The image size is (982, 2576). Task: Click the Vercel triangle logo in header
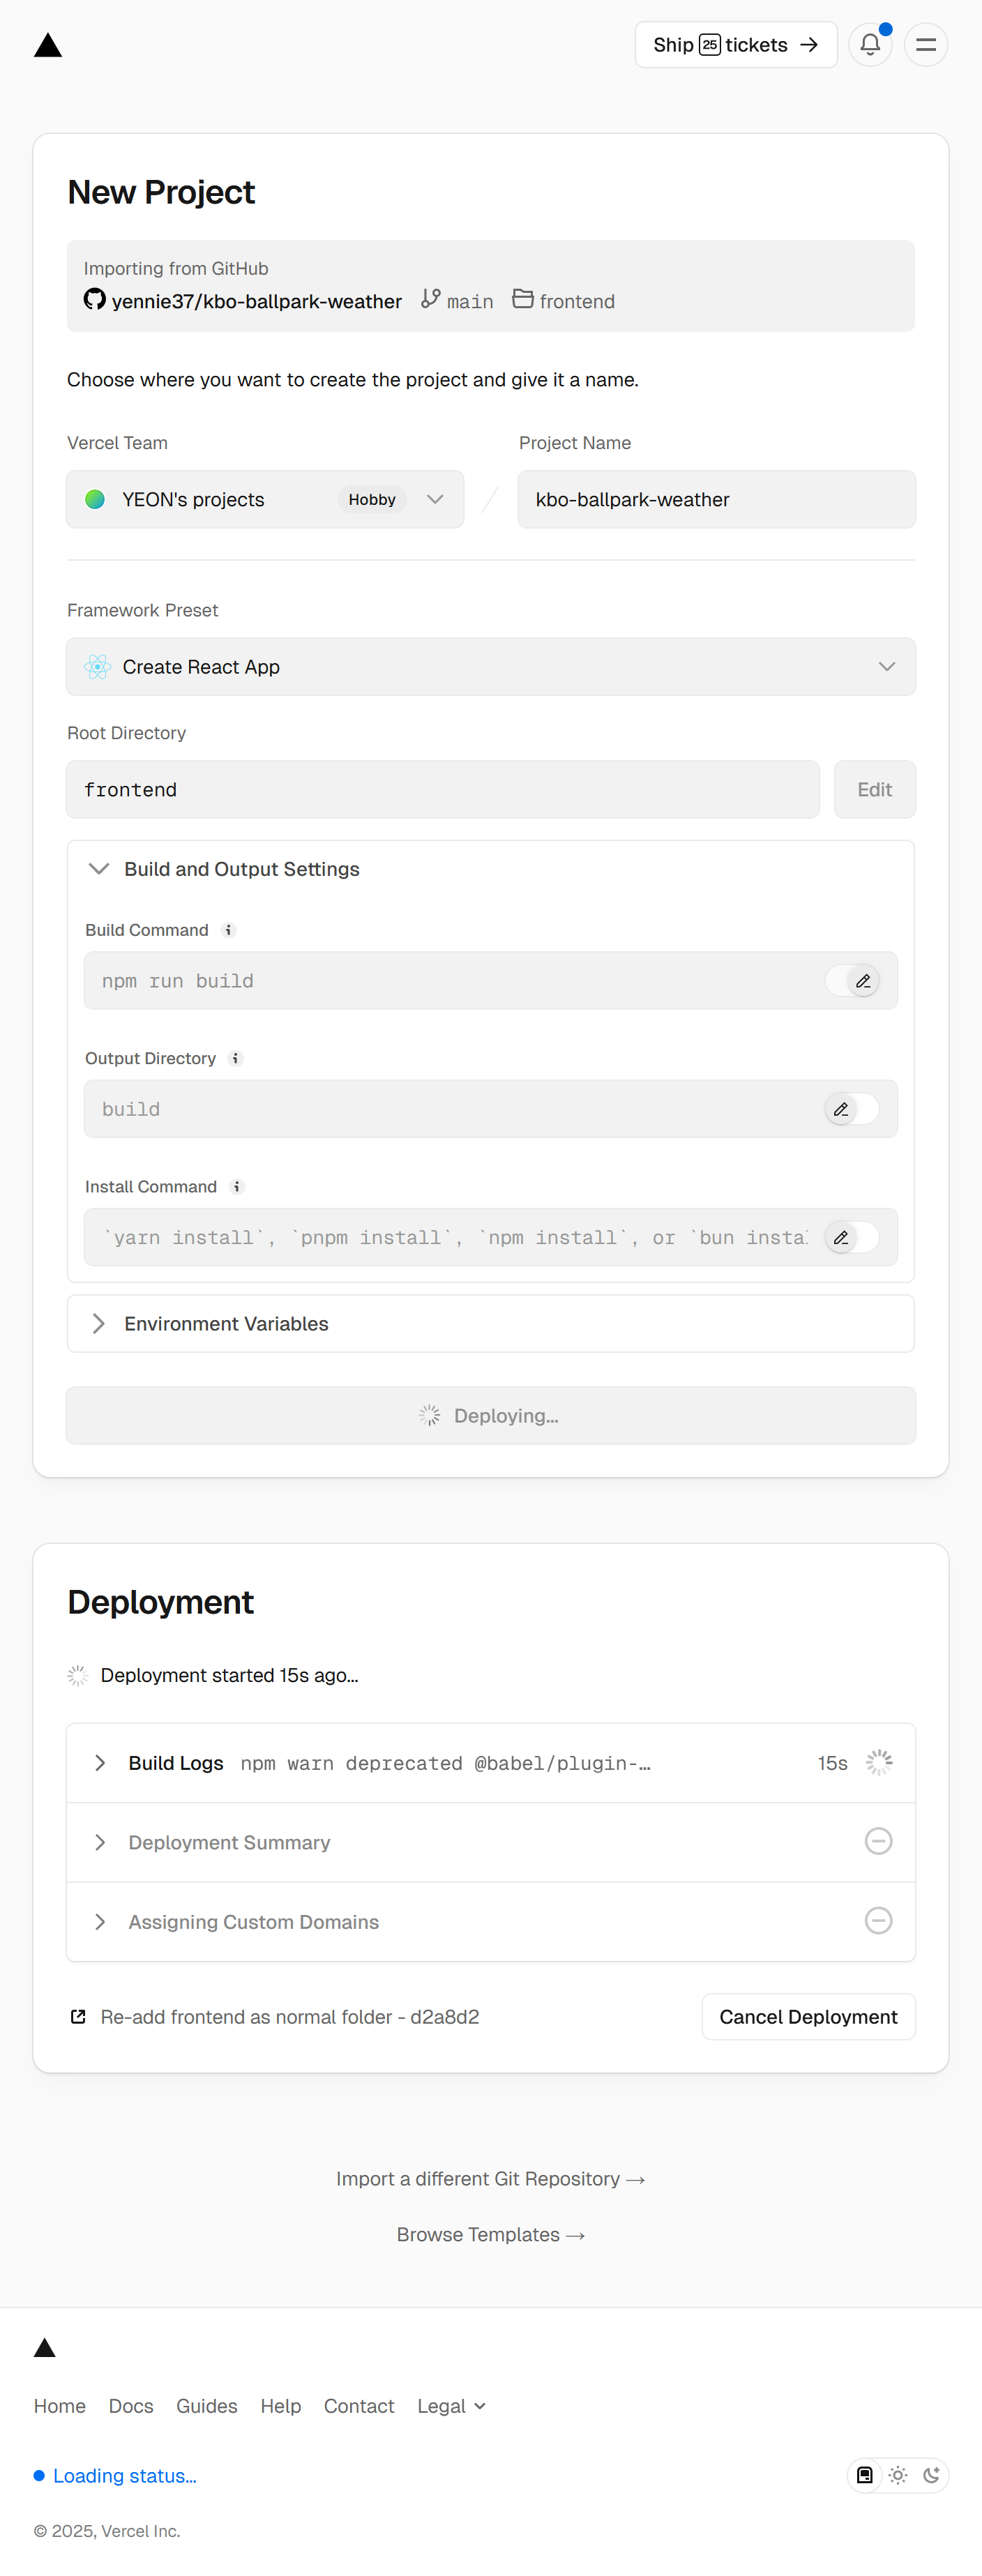tap(48, 46)
